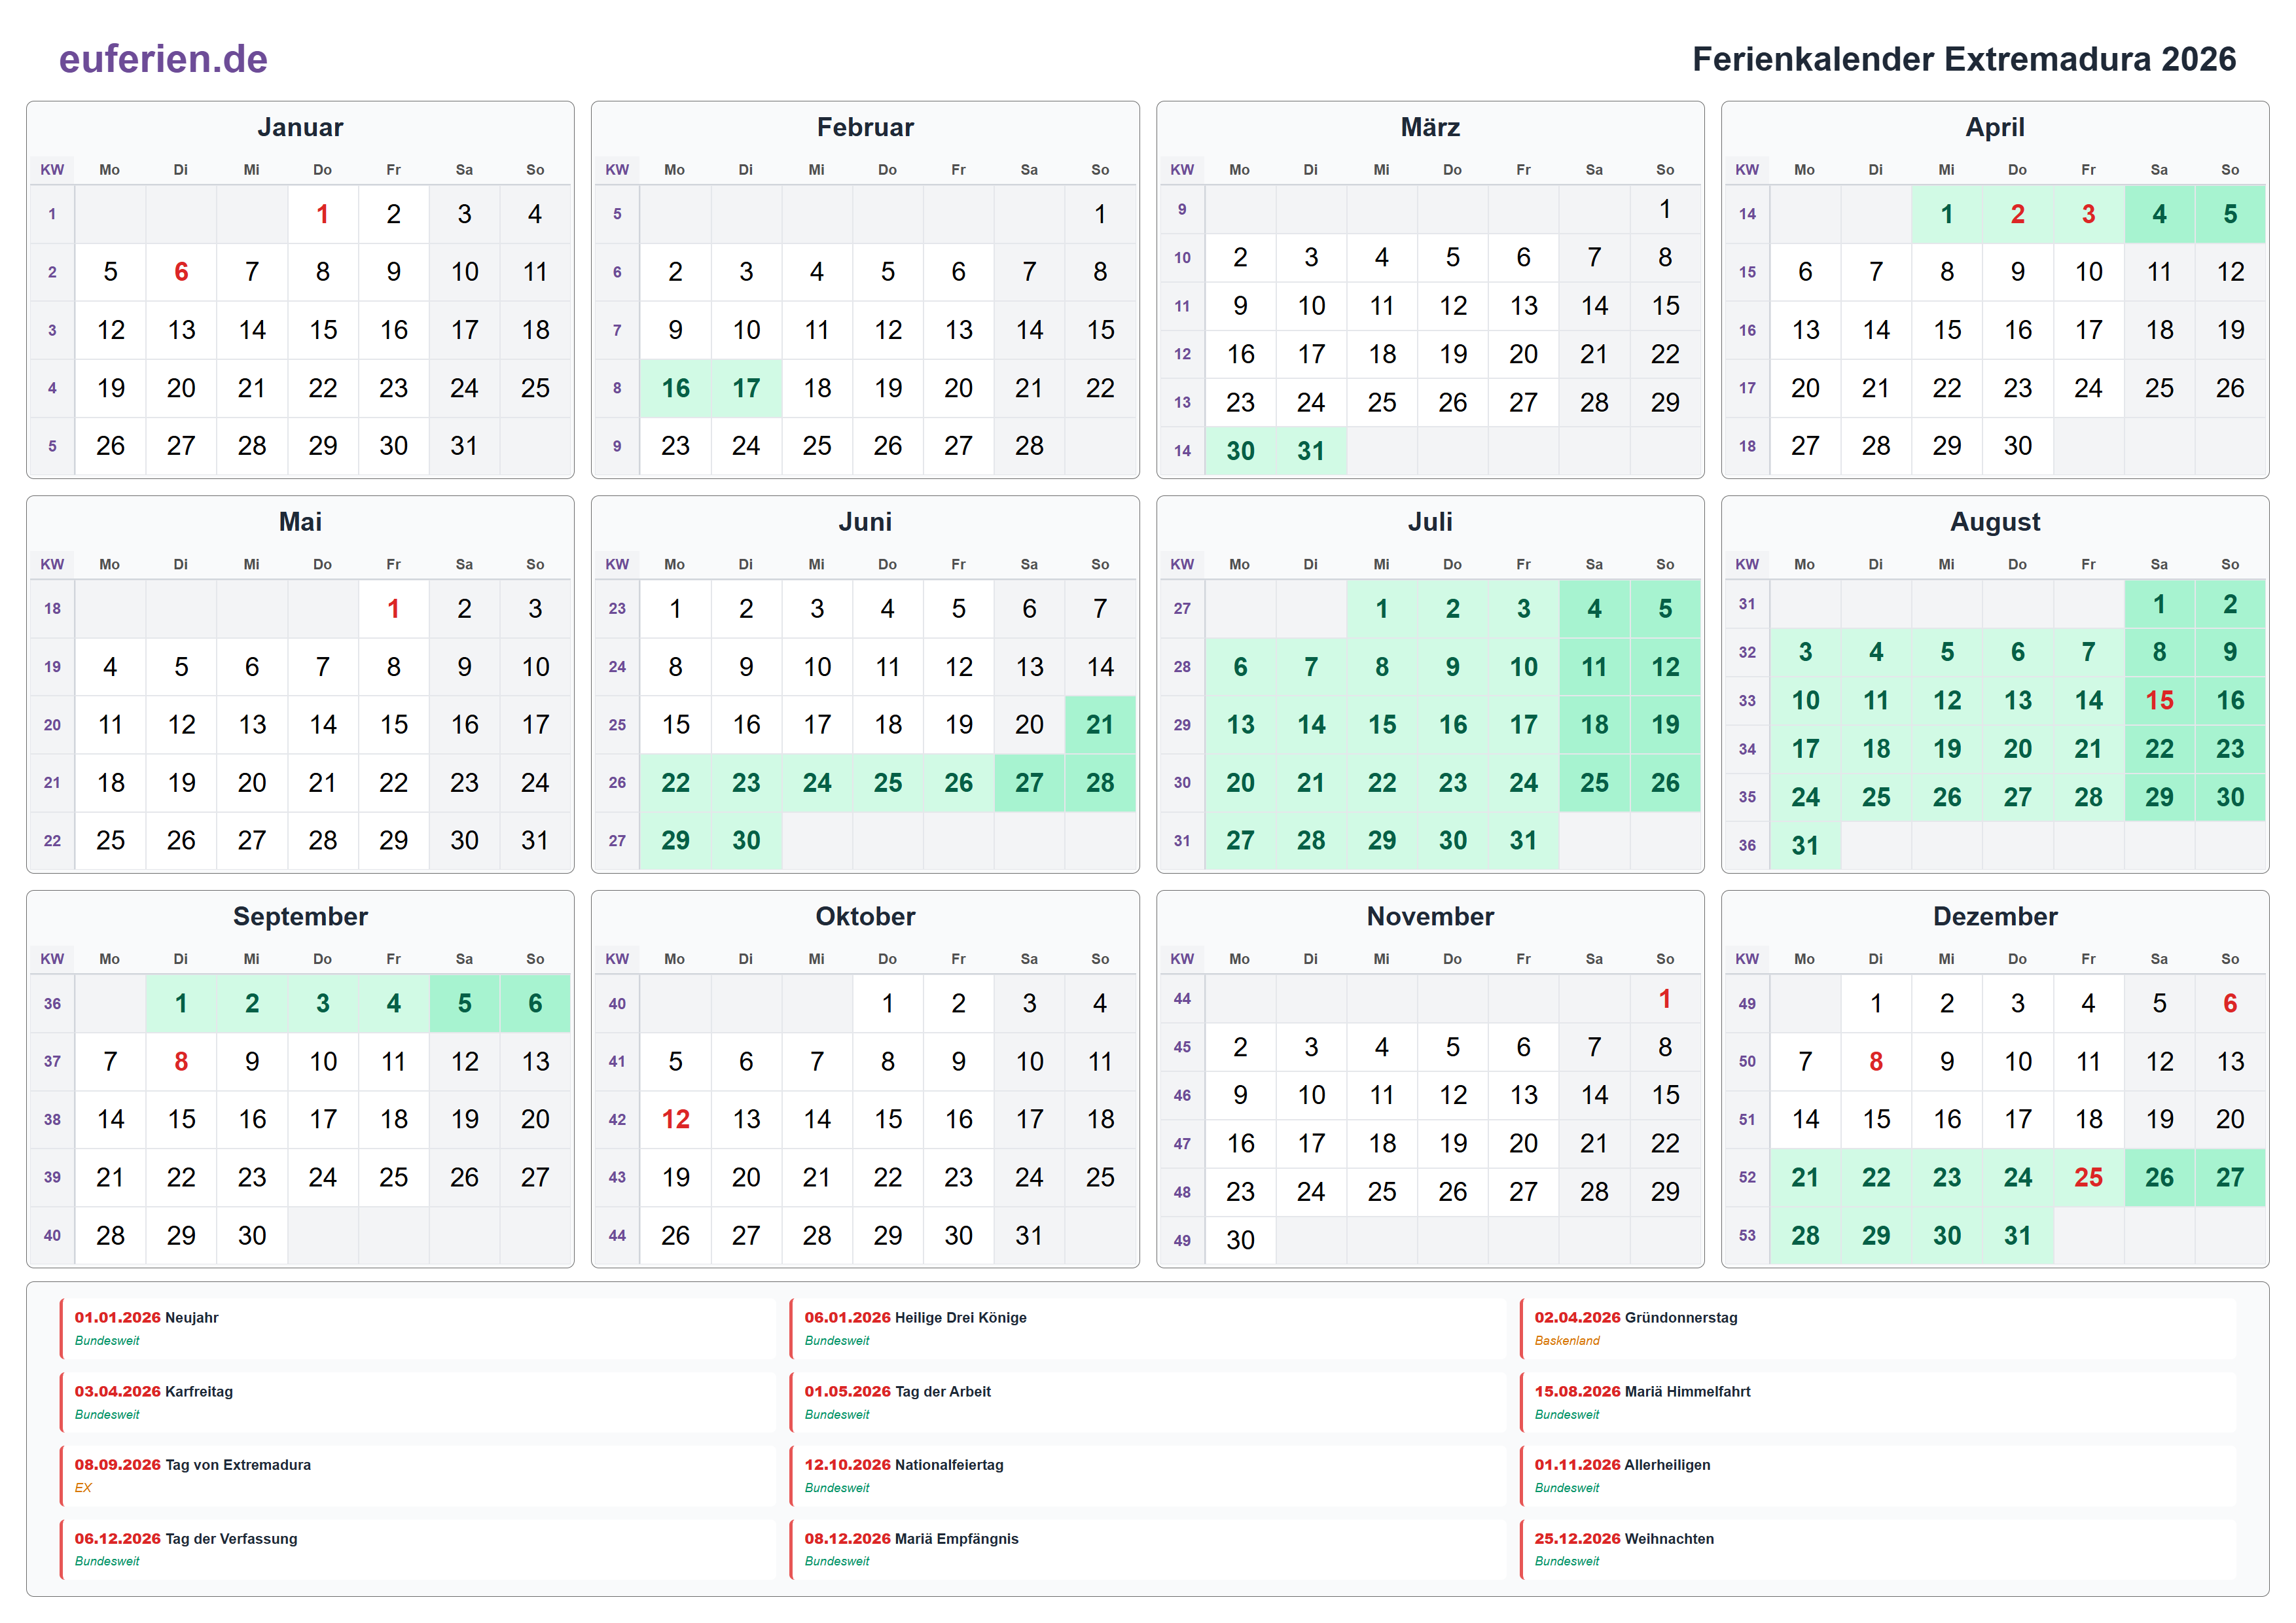Click the KW header in Januar
The height and width of the screenshot is (1623, 2296).
click(x=52, y=170)
